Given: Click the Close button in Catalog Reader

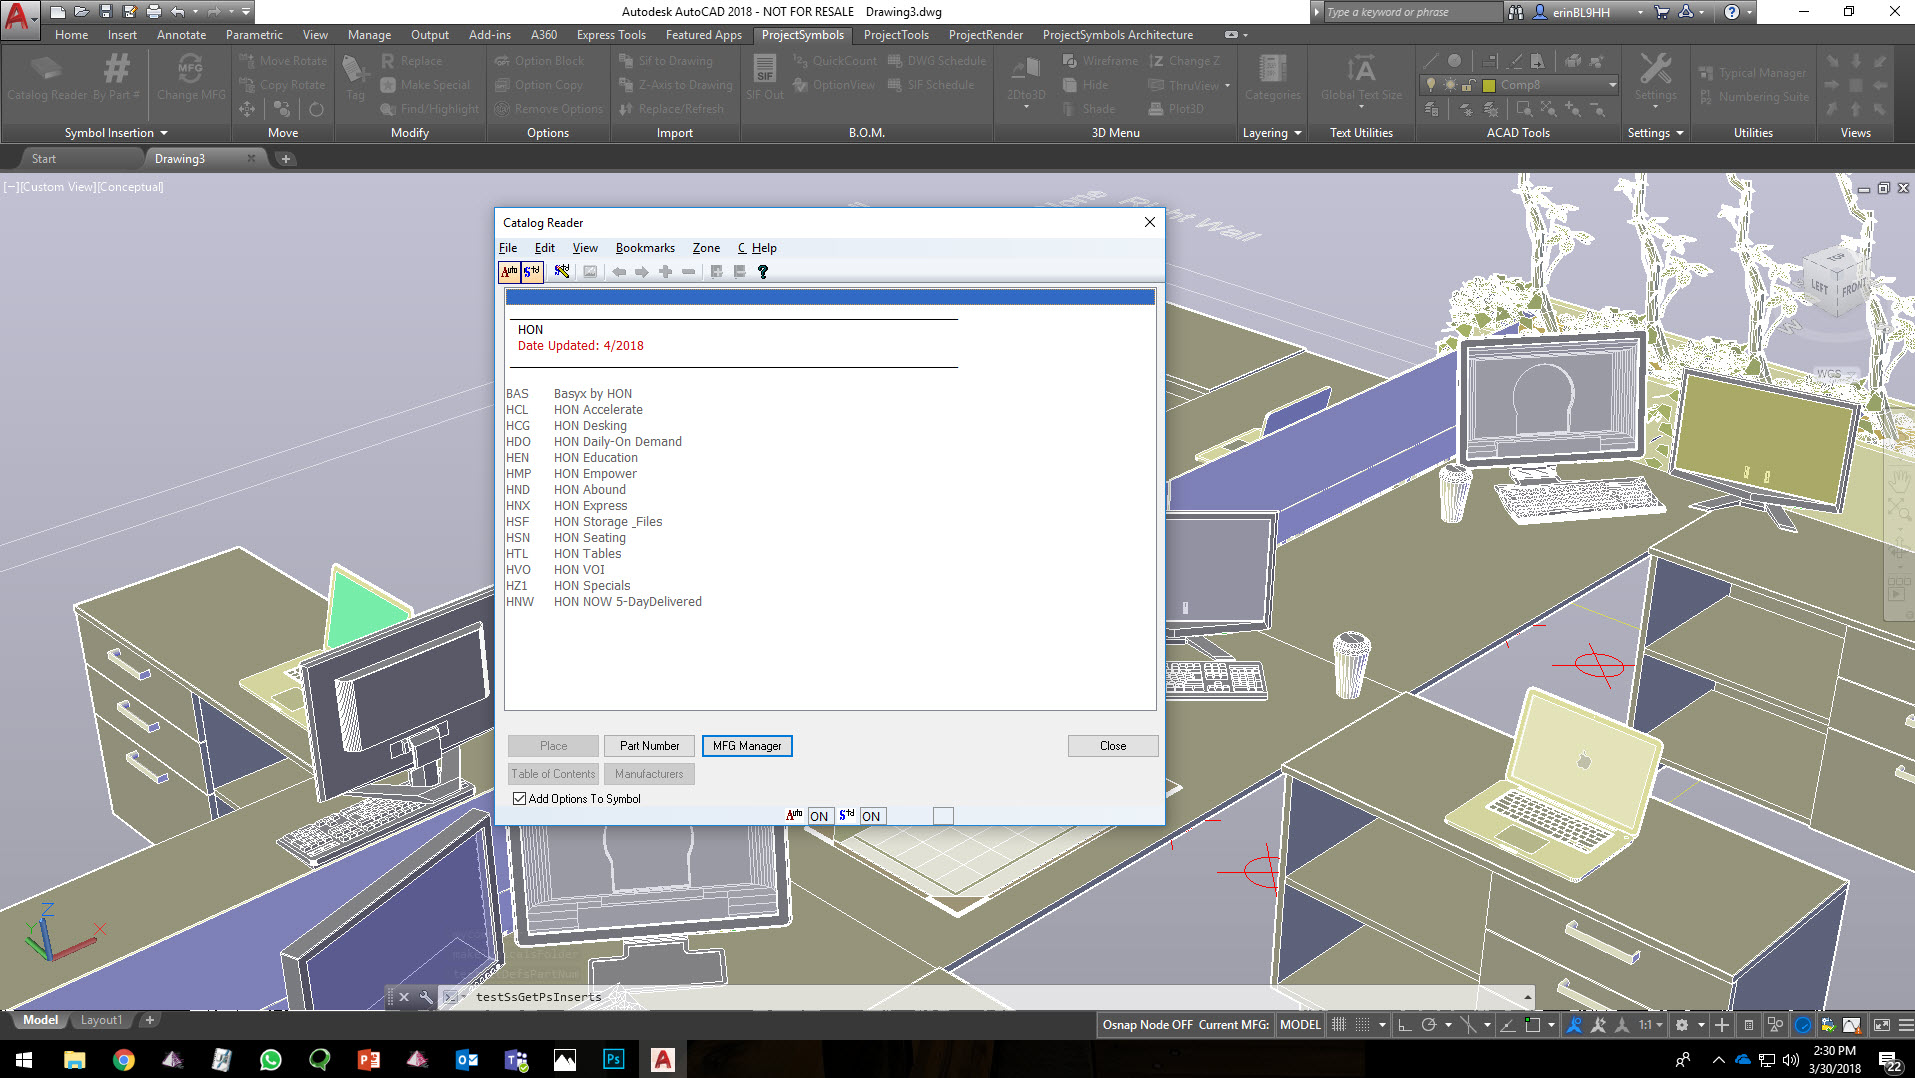Looking at the screenshot, I should (1113, 746).
